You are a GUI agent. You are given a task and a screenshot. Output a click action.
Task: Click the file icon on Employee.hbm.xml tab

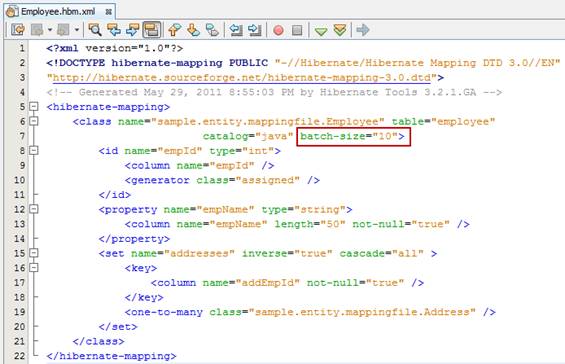pyautogui.click(x=12, y=12)
